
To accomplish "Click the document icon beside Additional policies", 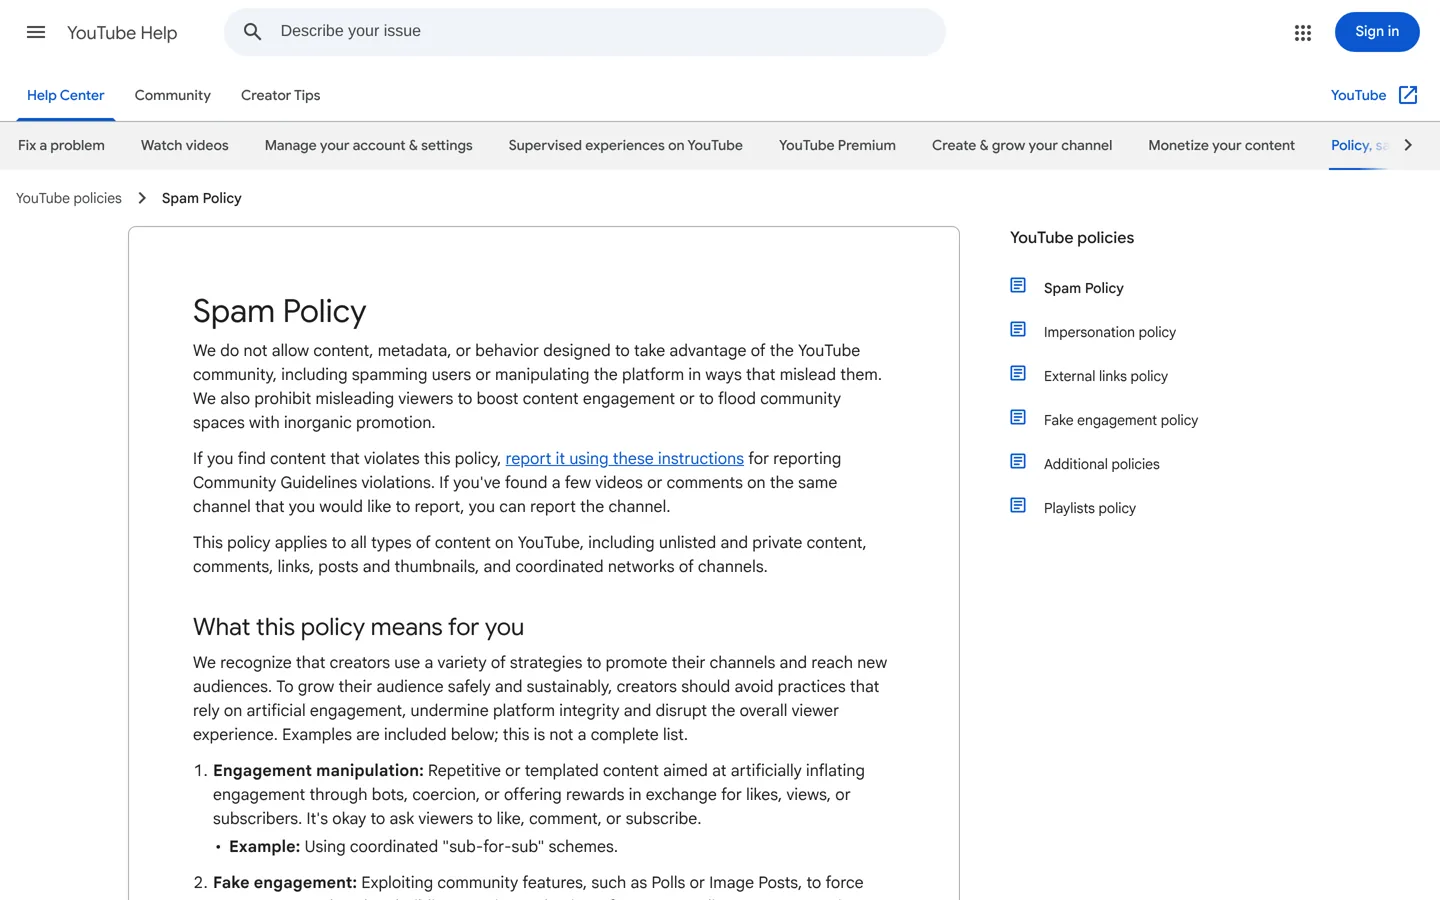I will tap(1018, 462).
